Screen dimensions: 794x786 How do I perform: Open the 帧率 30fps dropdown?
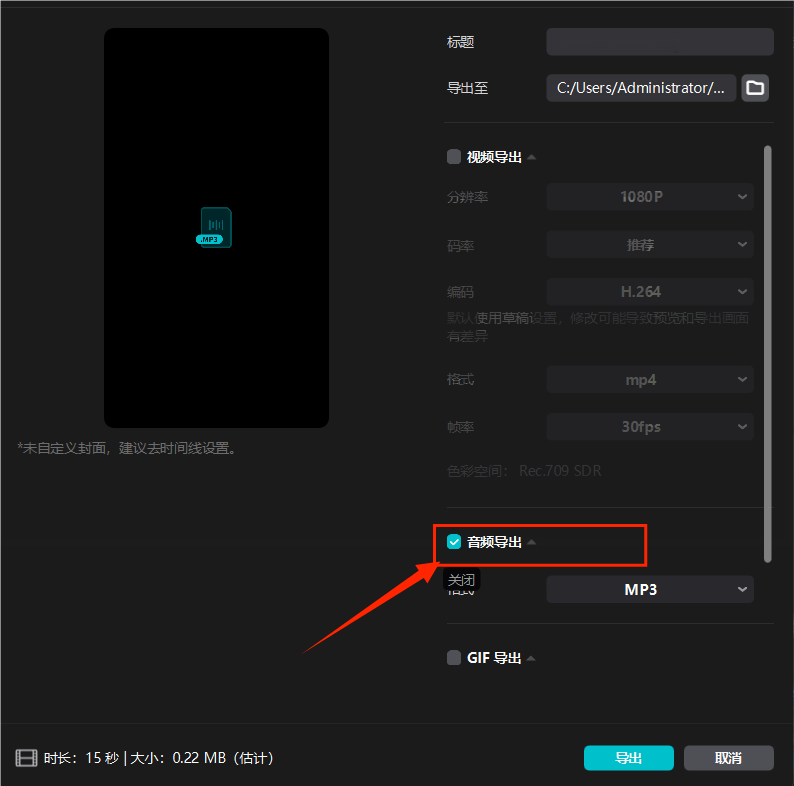[x=649, y=427]
